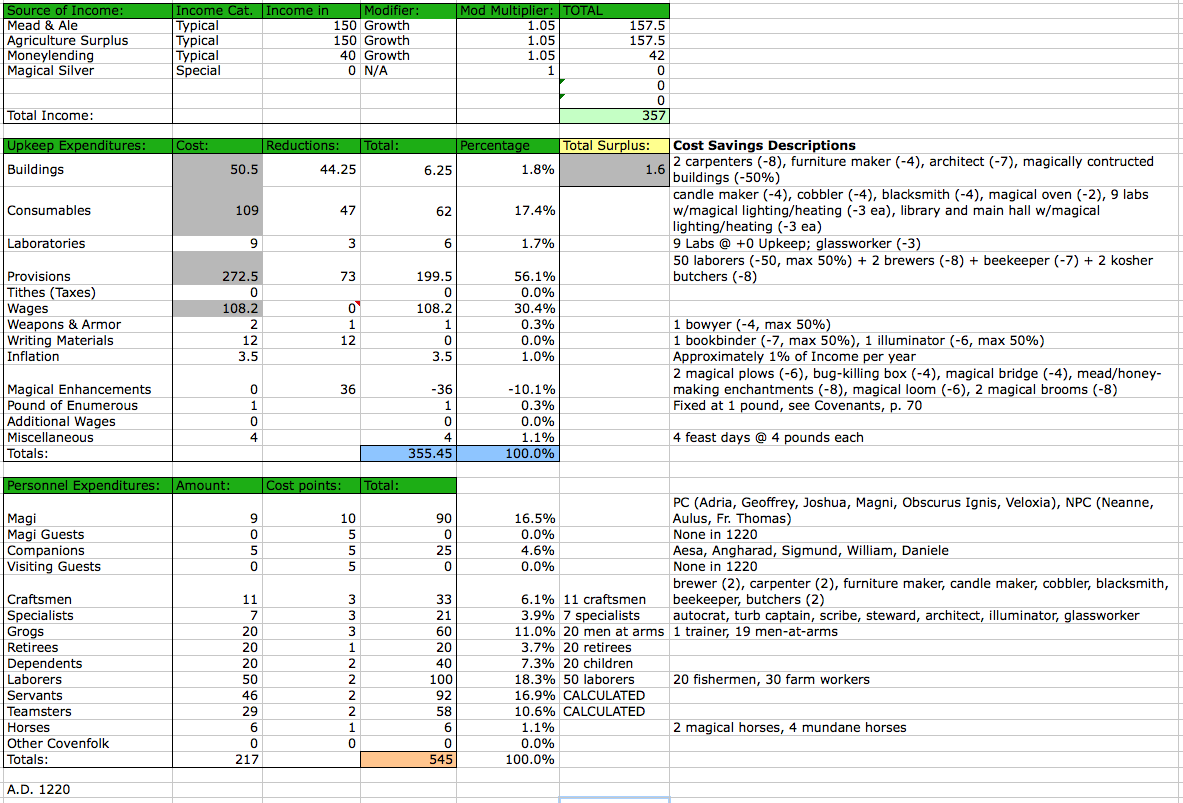Click the Consumables percentage 17.4% cell
Screen dimensions: 1183x803
pos(509,211)
